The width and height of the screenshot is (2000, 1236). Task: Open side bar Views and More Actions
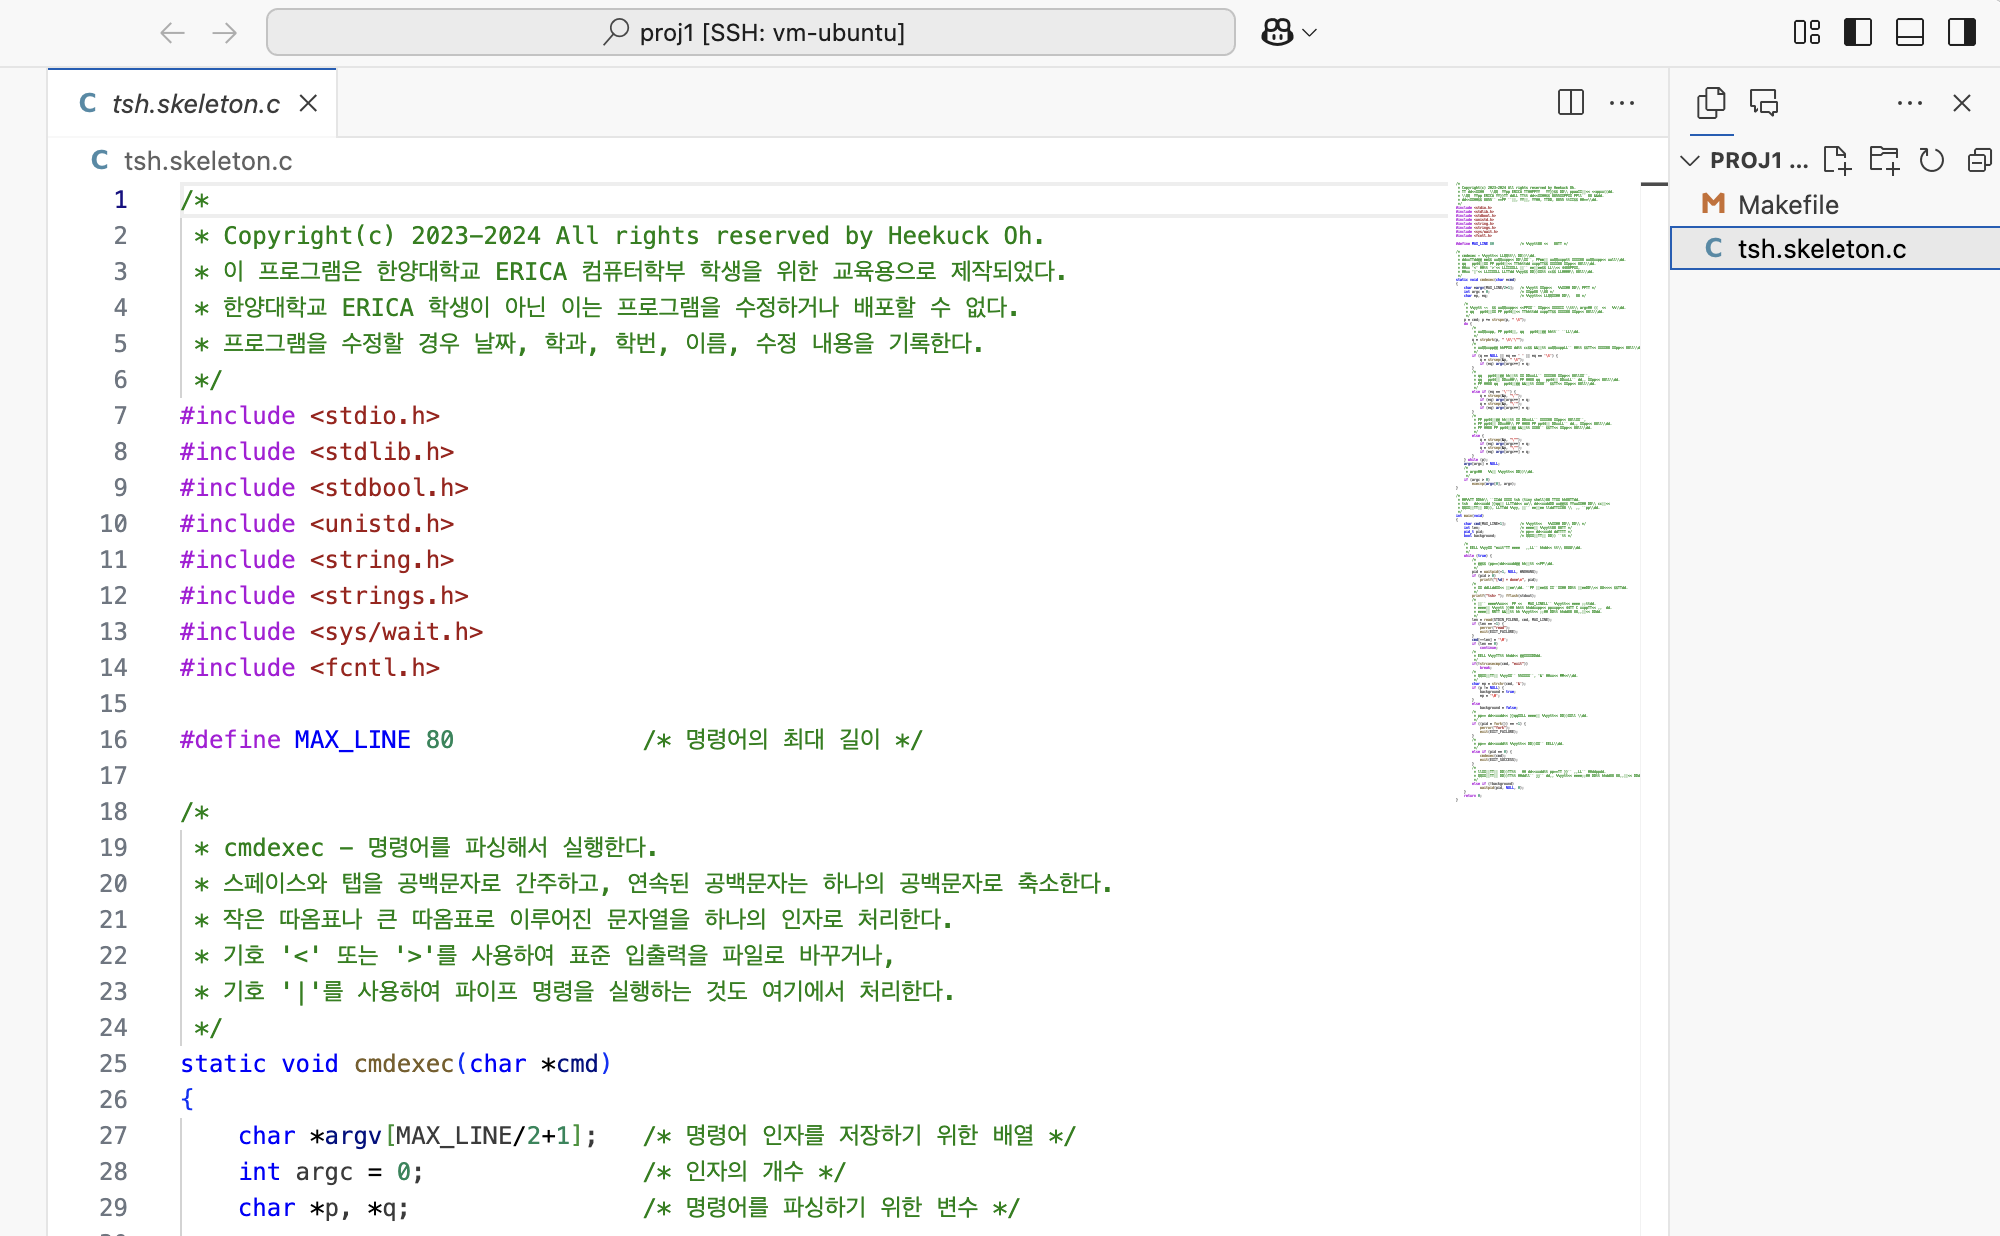pyautogui.click(x=1910, y=102)
